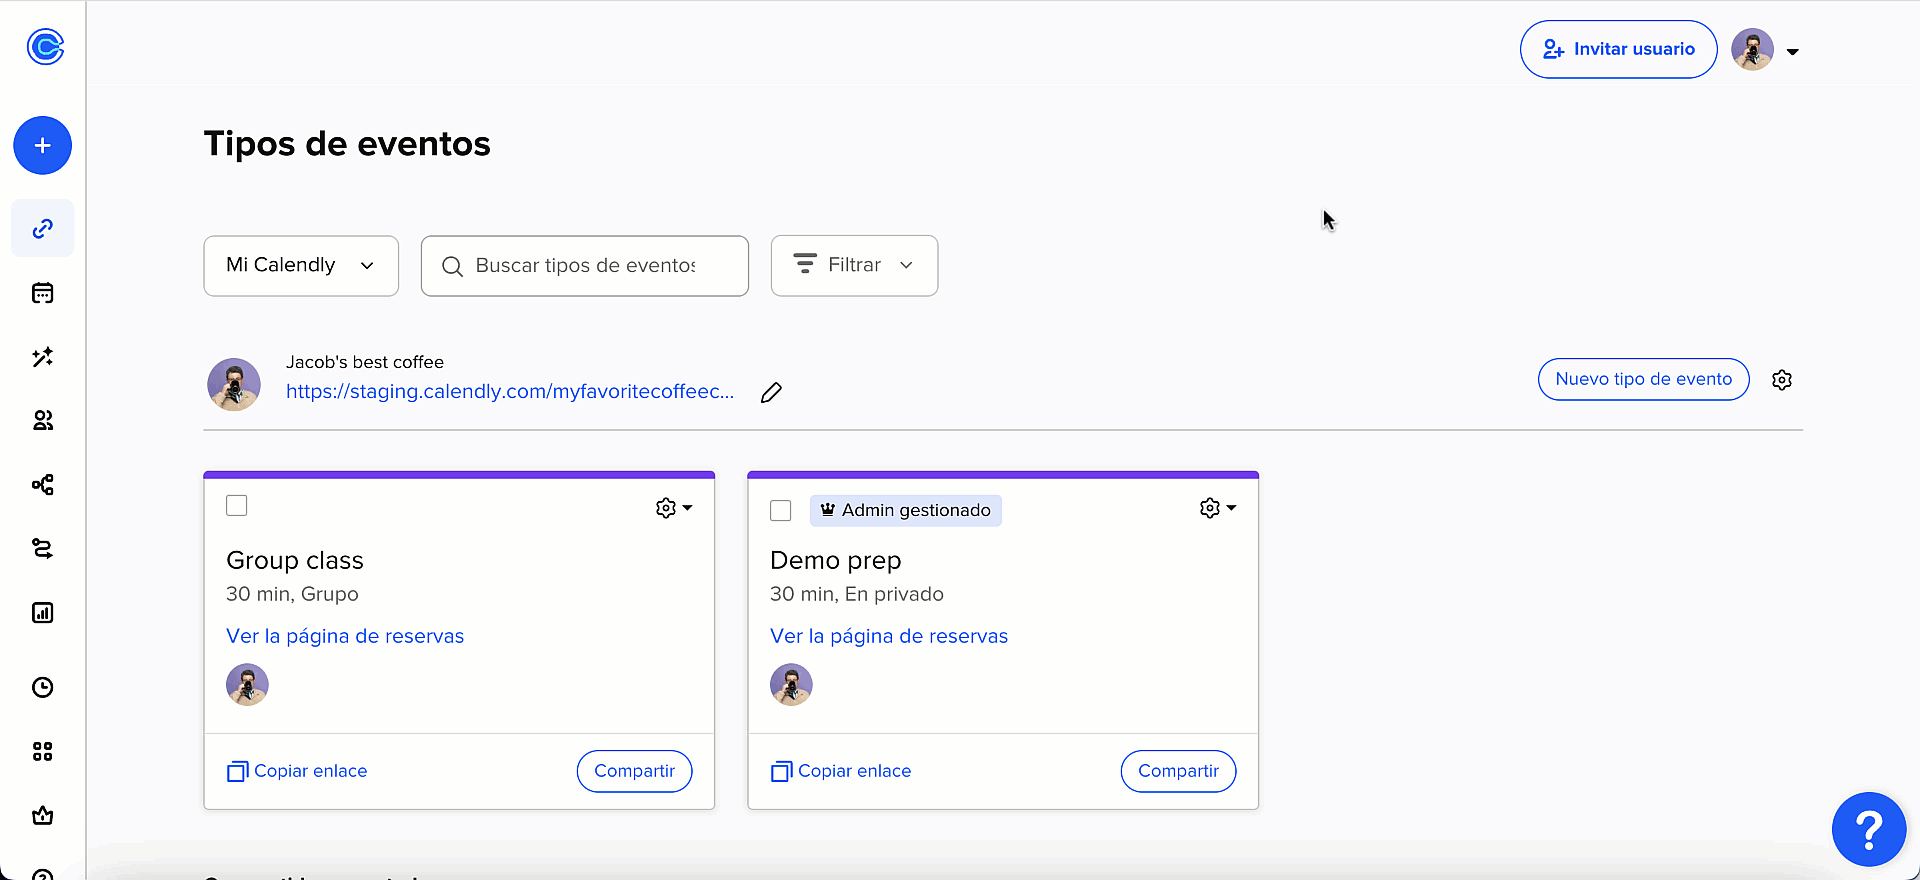Click host avatar on Group class card
Screen dimensions: 1920x880
pos(247,685)
